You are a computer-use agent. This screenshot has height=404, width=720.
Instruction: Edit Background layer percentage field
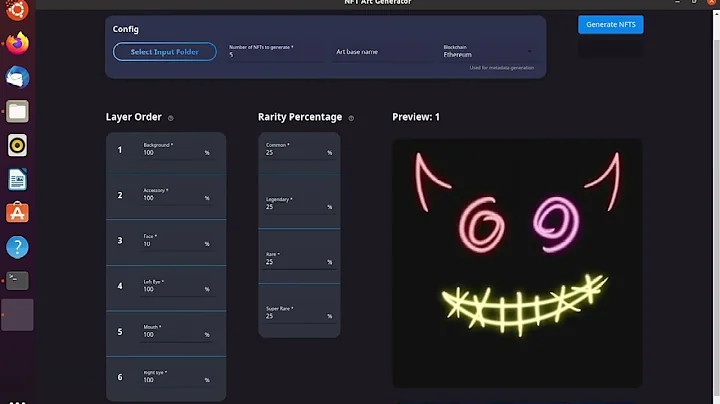pyautogui.click(x=177, y=150)
